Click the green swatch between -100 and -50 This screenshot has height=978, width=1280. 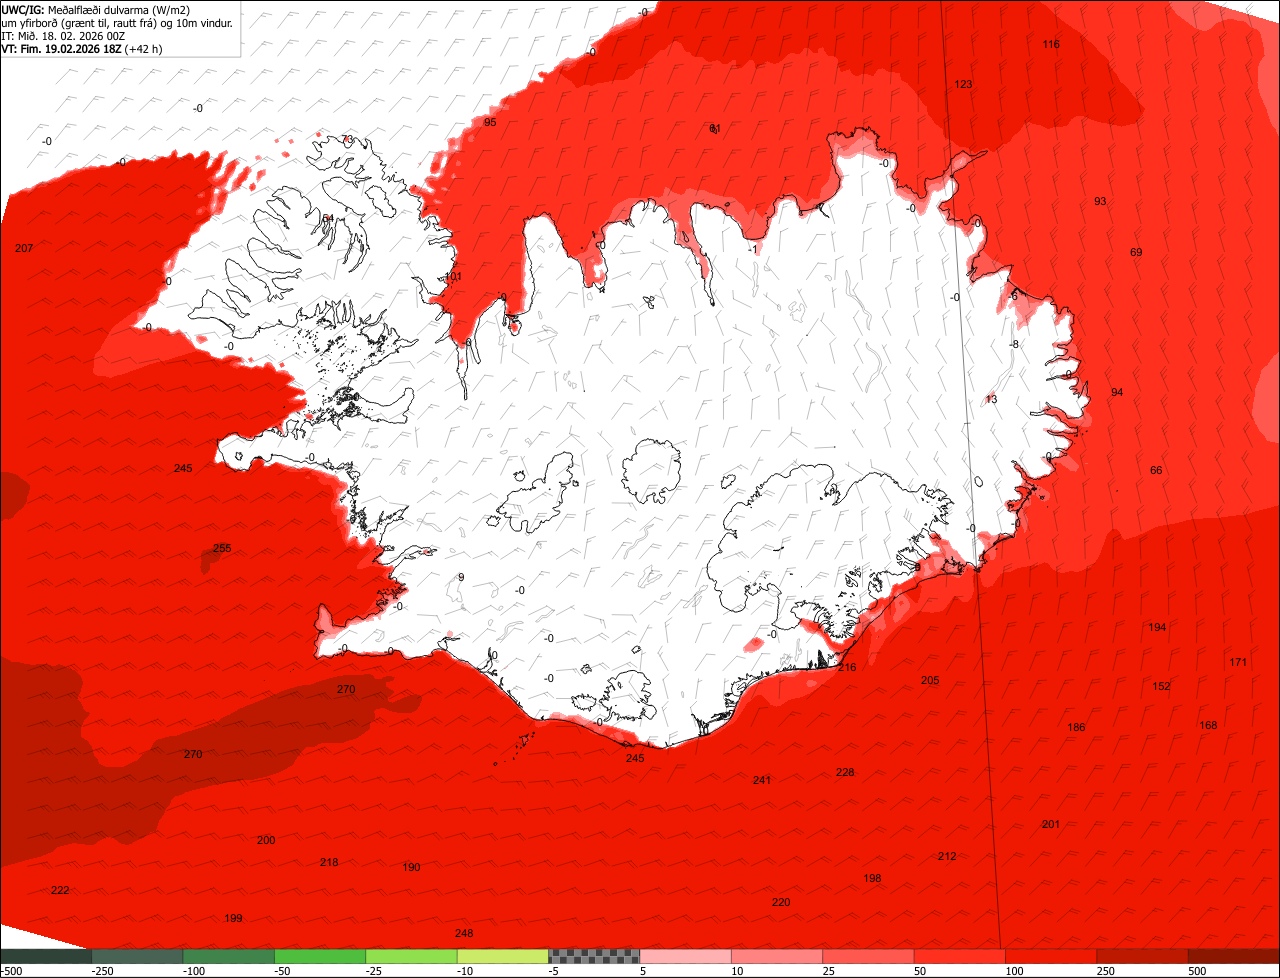228,956
